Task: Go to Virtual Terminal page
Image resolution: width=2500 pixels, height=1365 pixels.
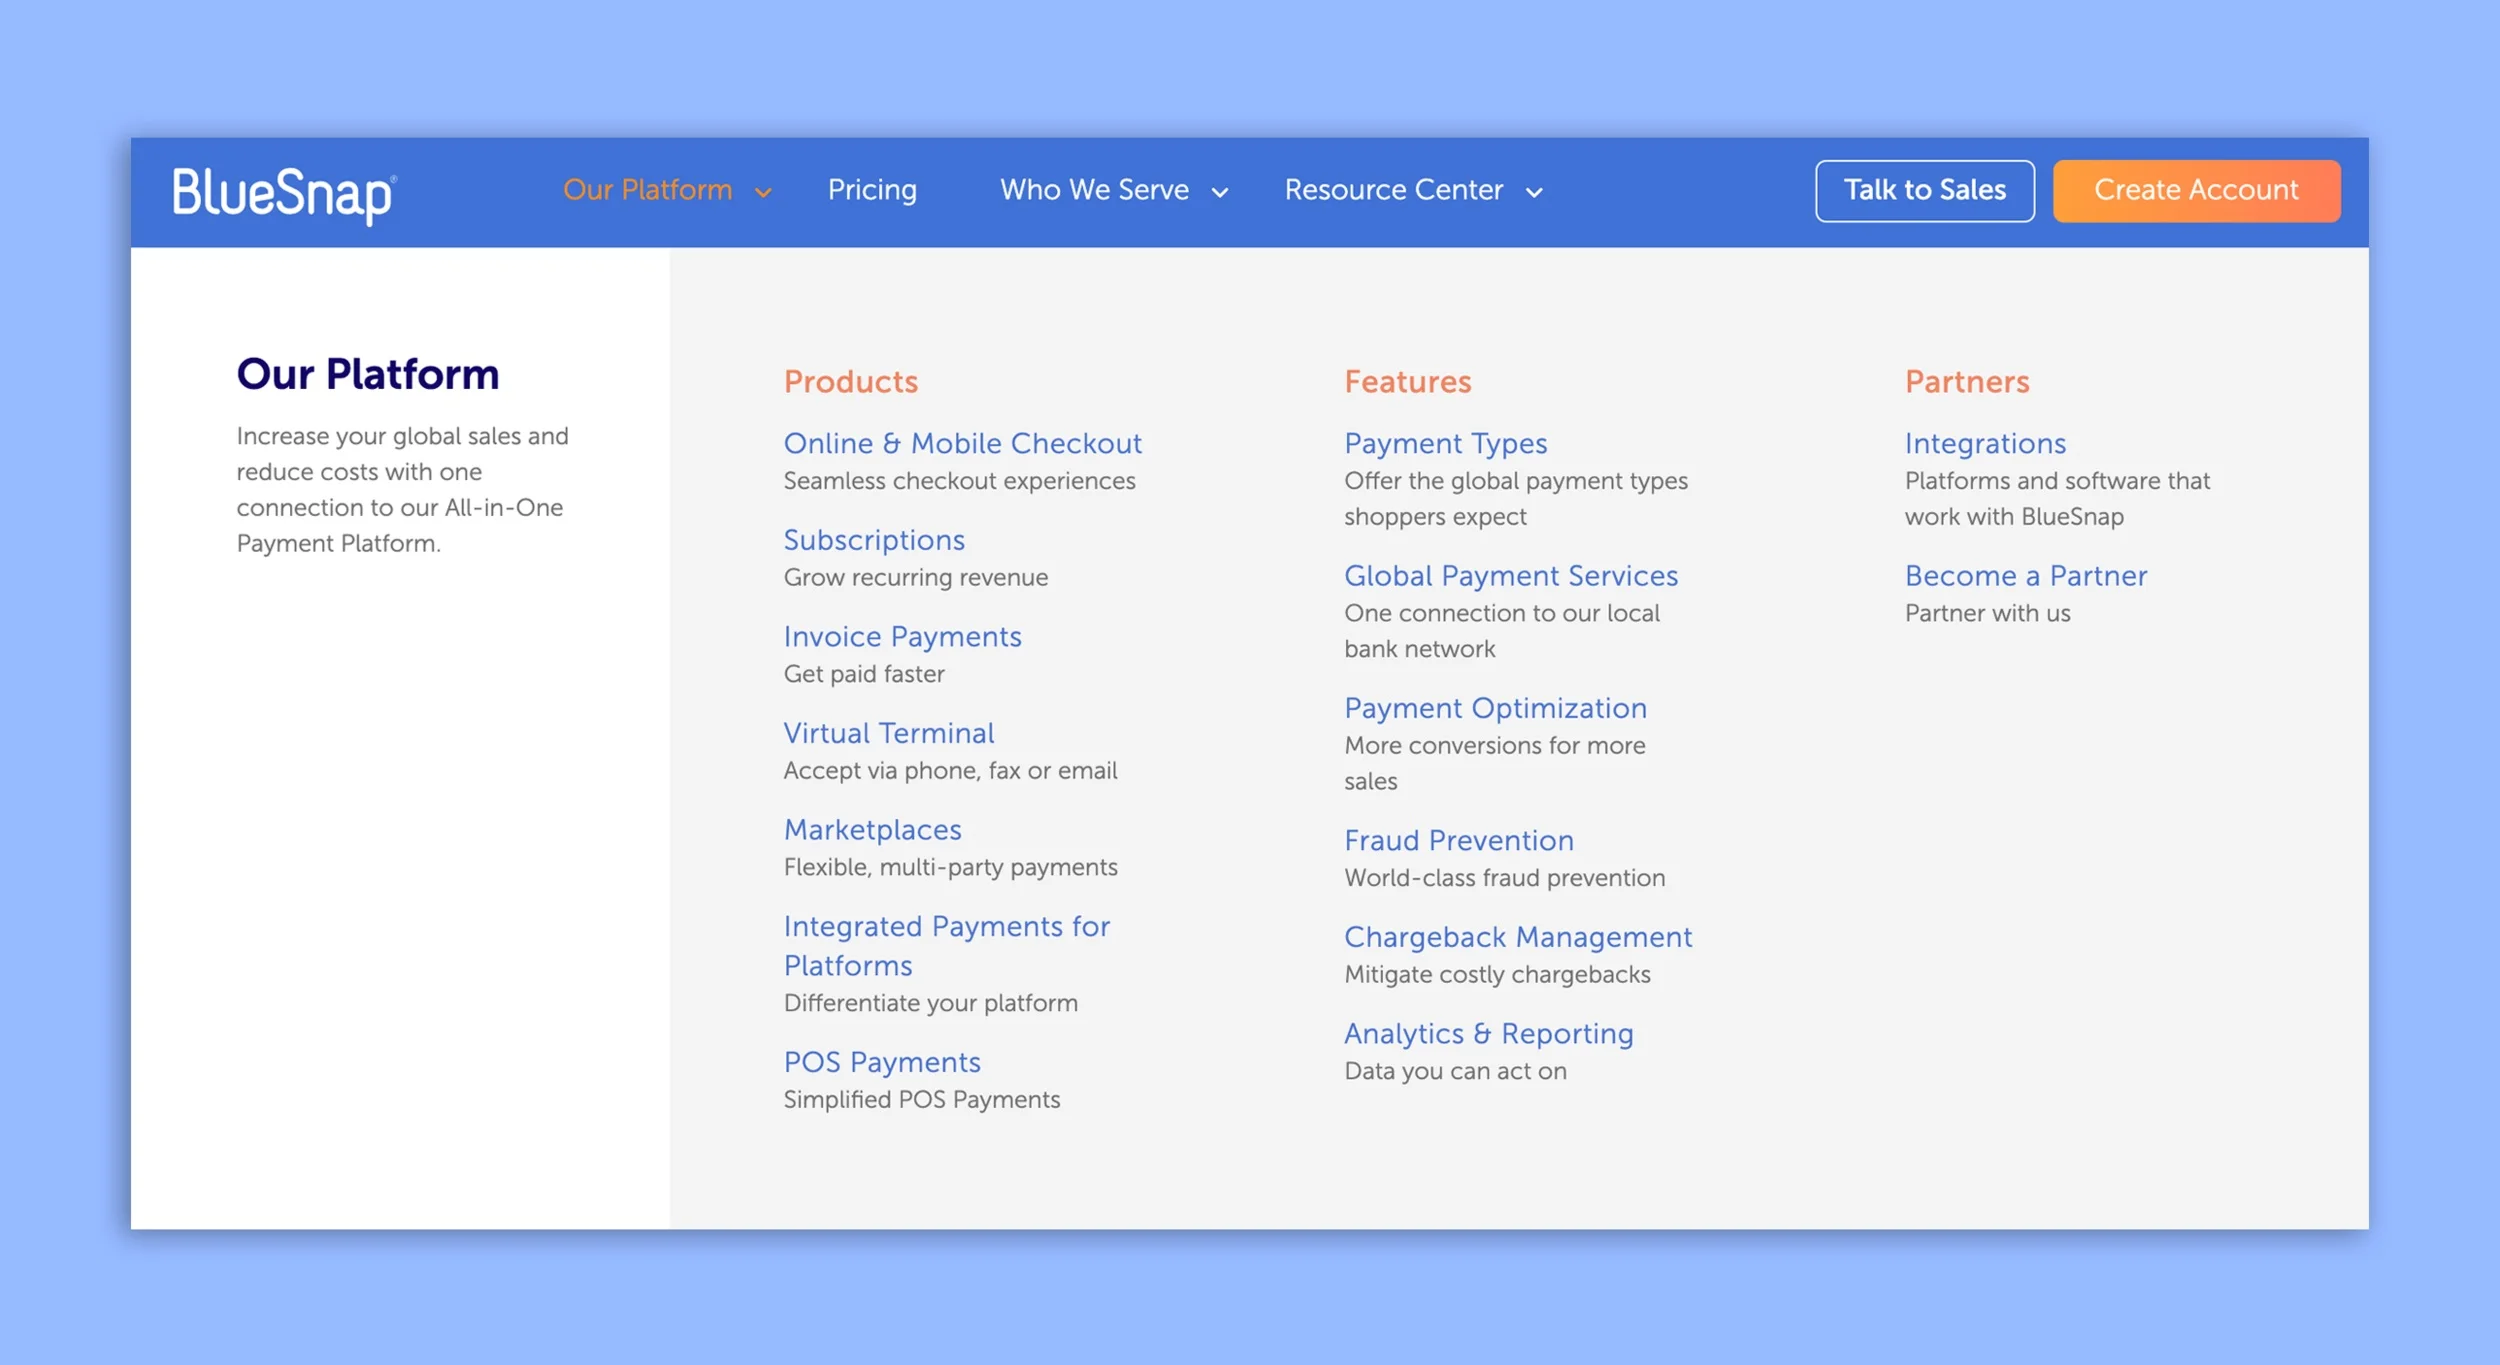Action: point(889,733)
